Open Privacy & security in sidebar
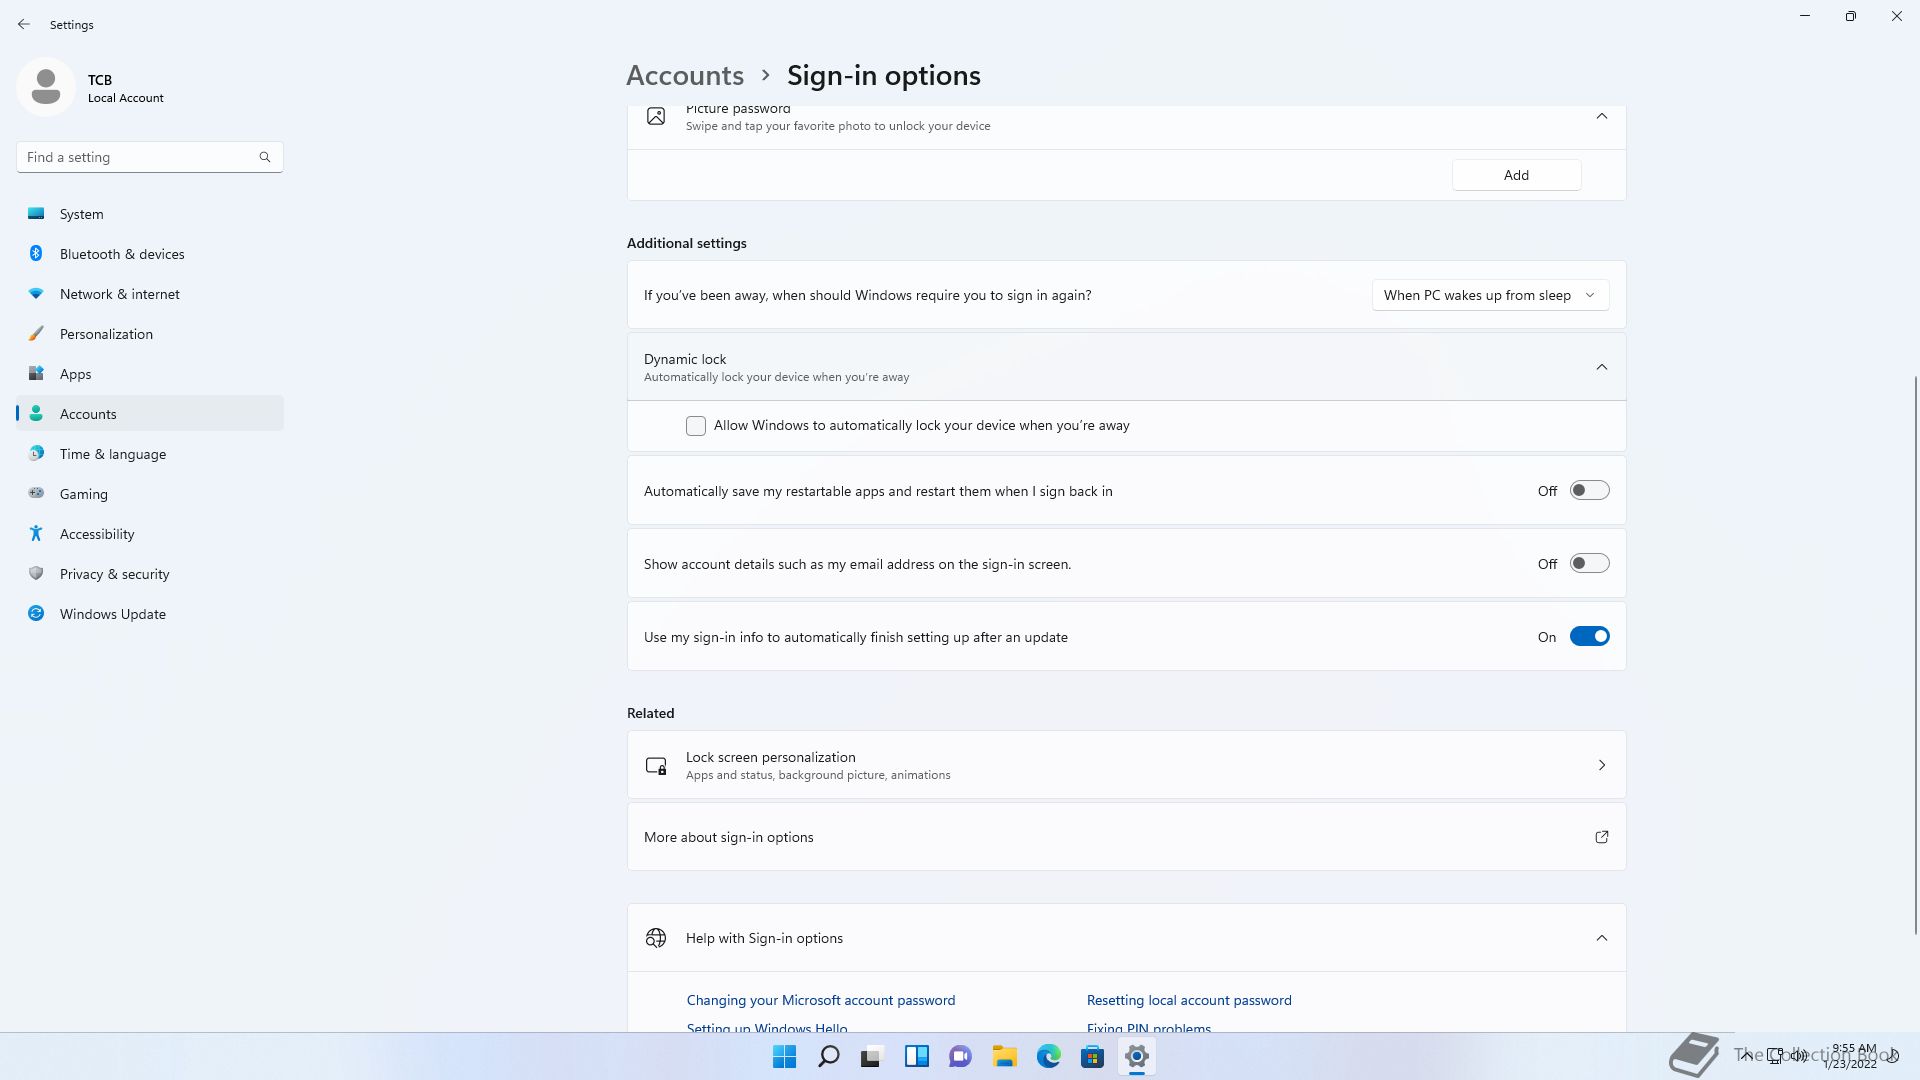The height and width of the screenshot is (1080, 1920). (114, 574)
